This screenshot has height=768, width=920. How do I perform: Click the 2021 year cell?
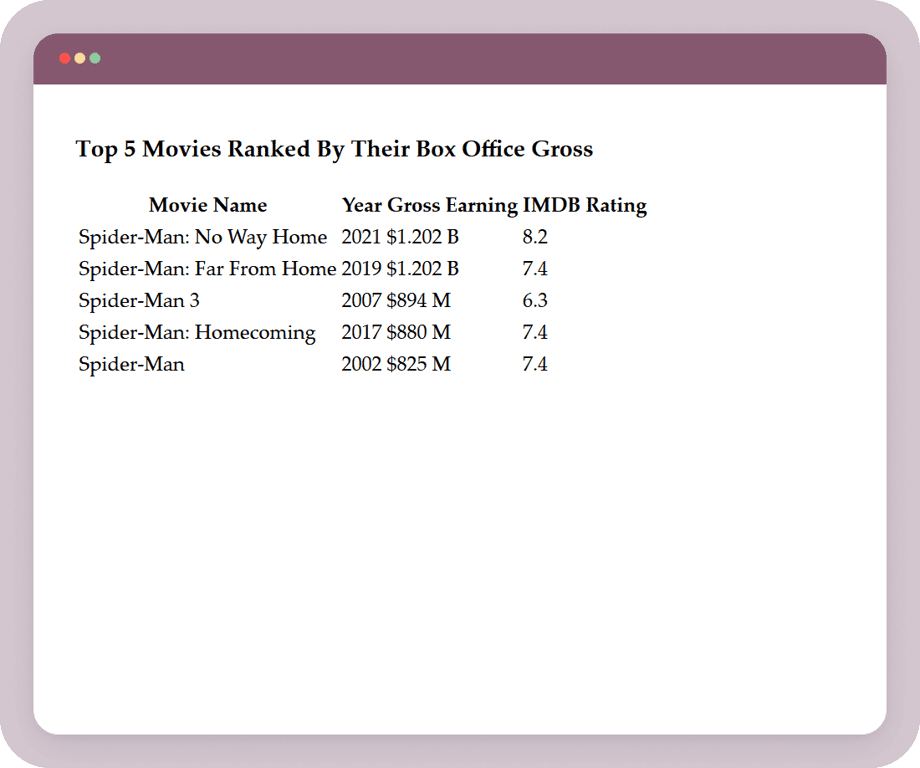coord(362,237)
